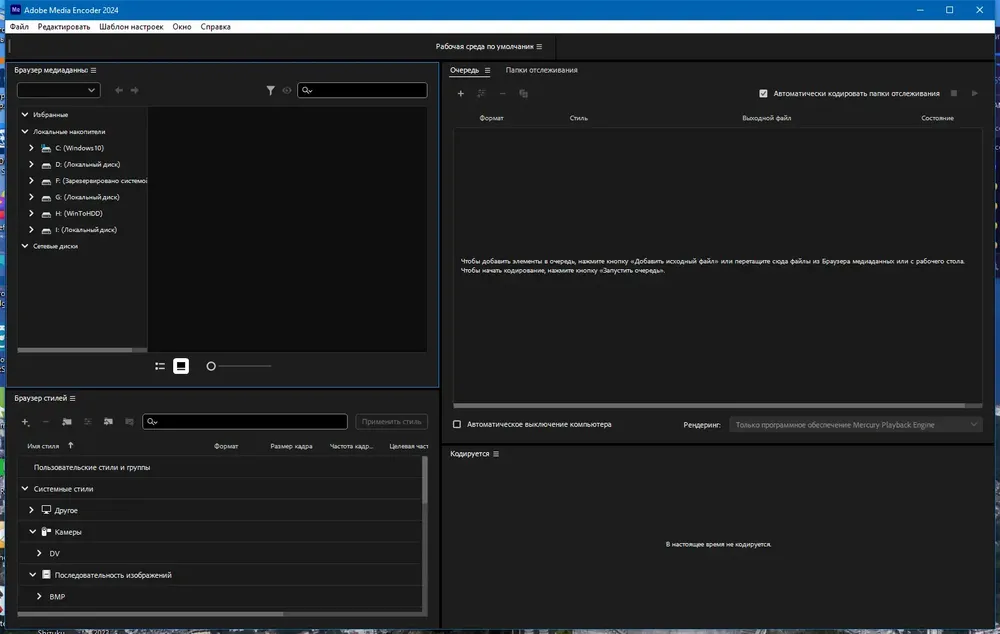Enable automatic computer shutdown checkbox

457,424
